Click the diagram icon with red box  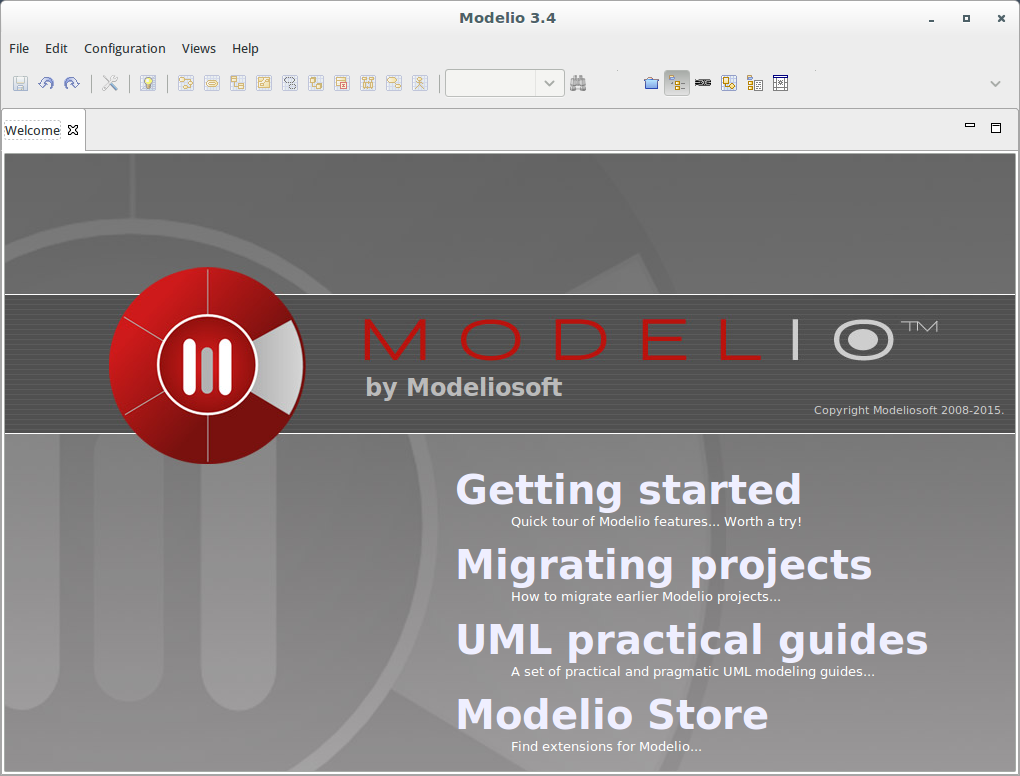pyautogui.click(x=342, y=83)
